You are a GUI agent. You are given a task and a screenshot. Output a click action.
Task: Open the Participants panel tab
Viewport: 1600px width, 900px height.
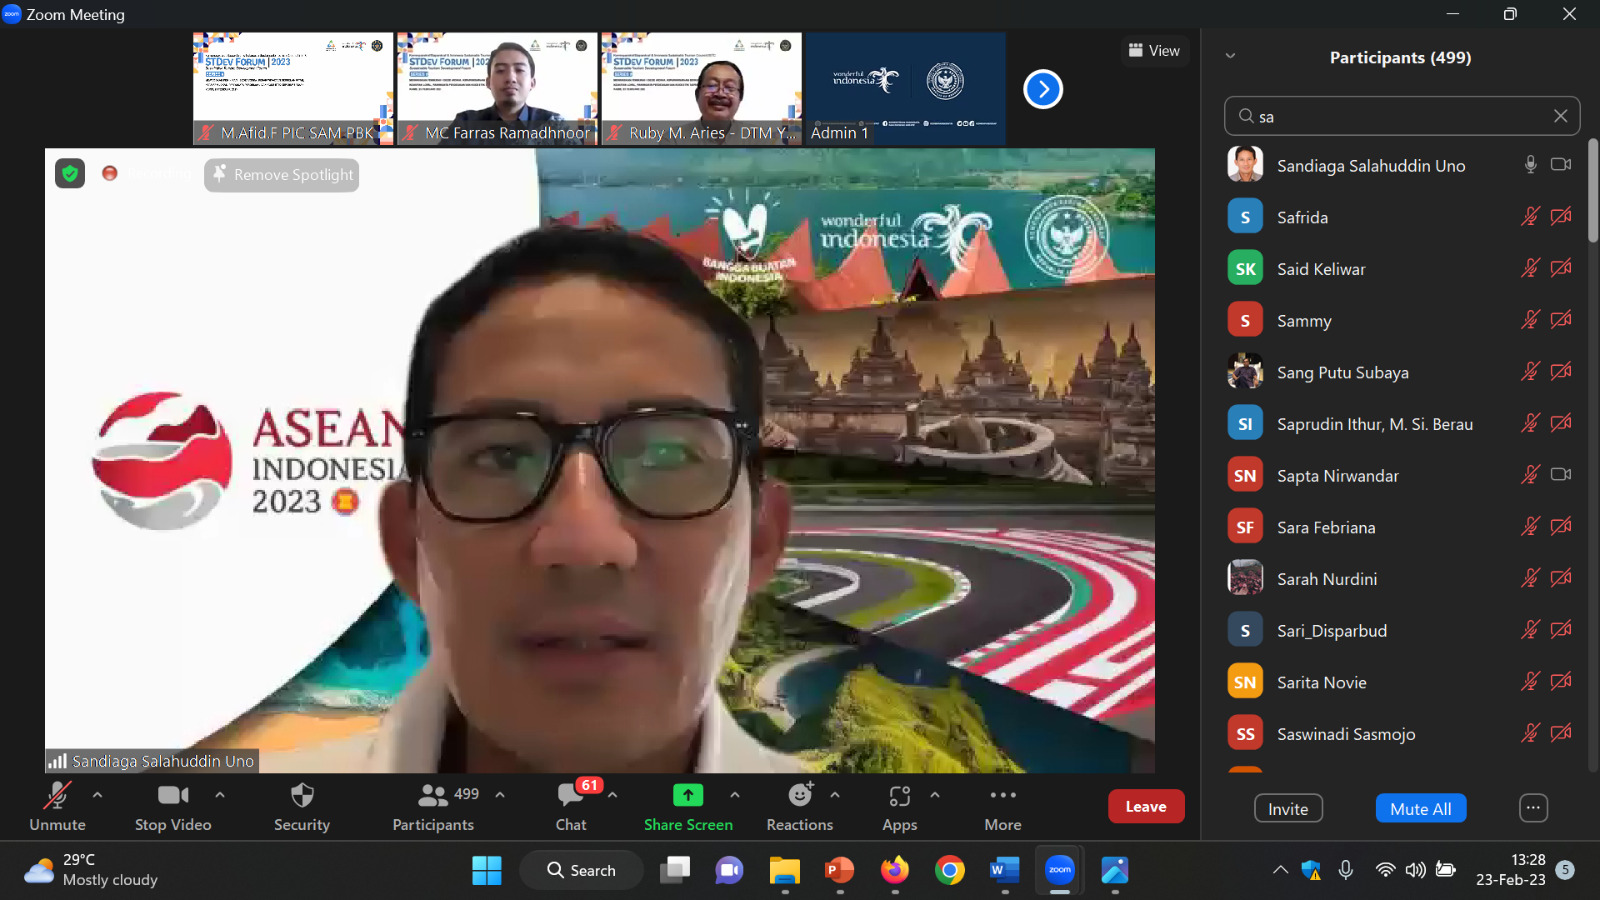coord(434,796)
